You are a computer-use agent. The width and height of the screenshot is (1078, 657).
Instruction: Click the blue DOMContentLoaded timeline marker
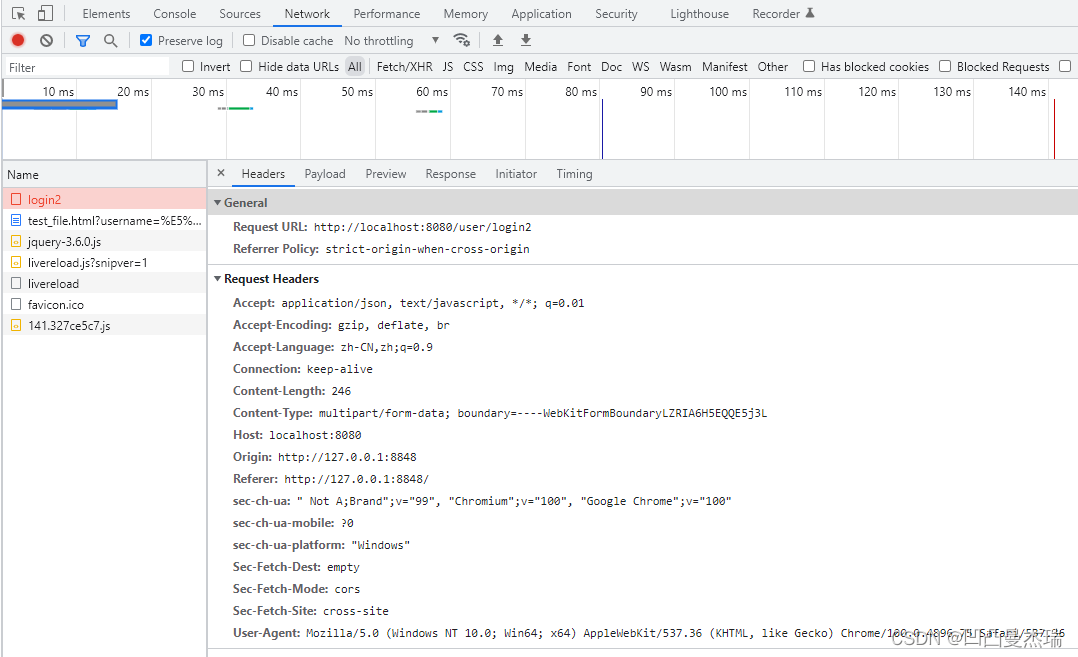pos(602,129)
